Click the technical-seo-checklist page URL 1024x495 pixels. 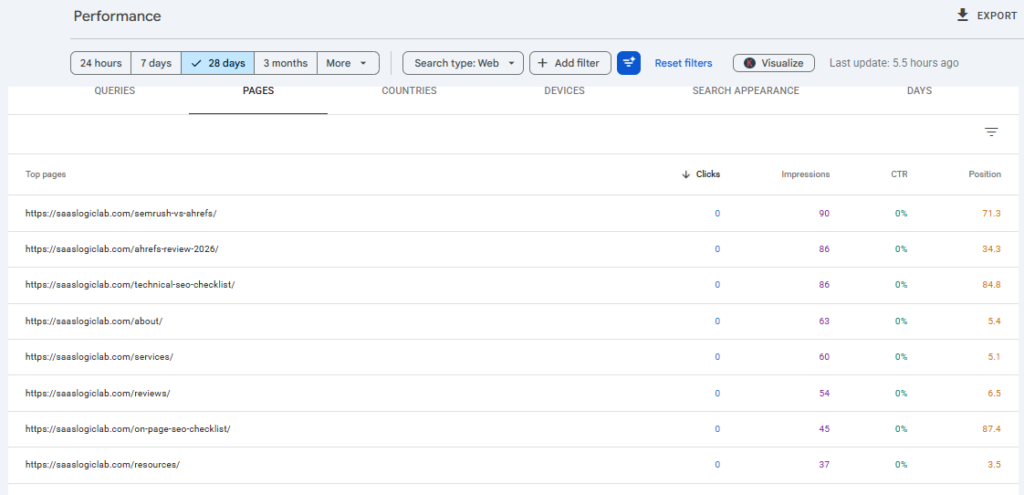(130, 285)
